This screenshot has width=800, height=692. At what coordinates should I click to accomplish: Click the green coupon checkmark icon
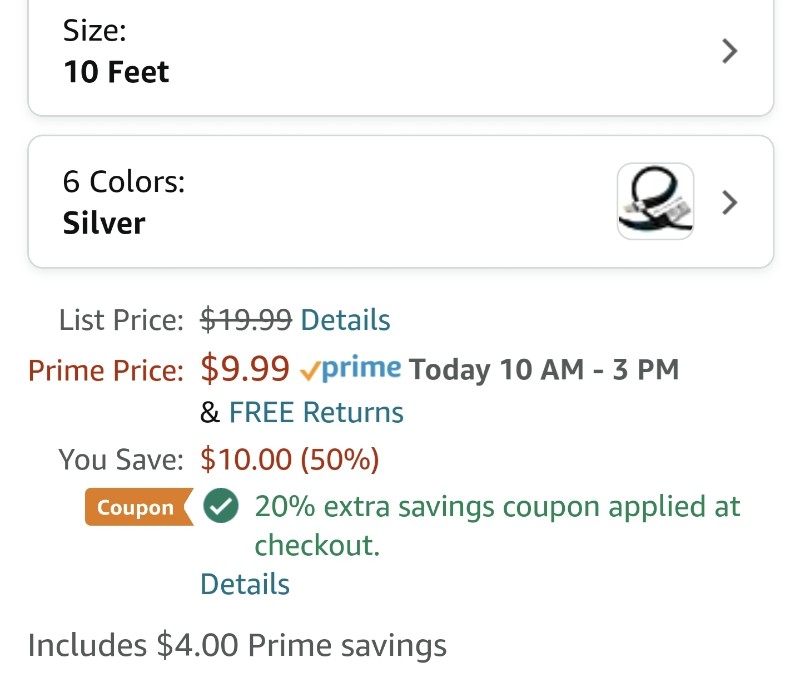tap(221, 506)
